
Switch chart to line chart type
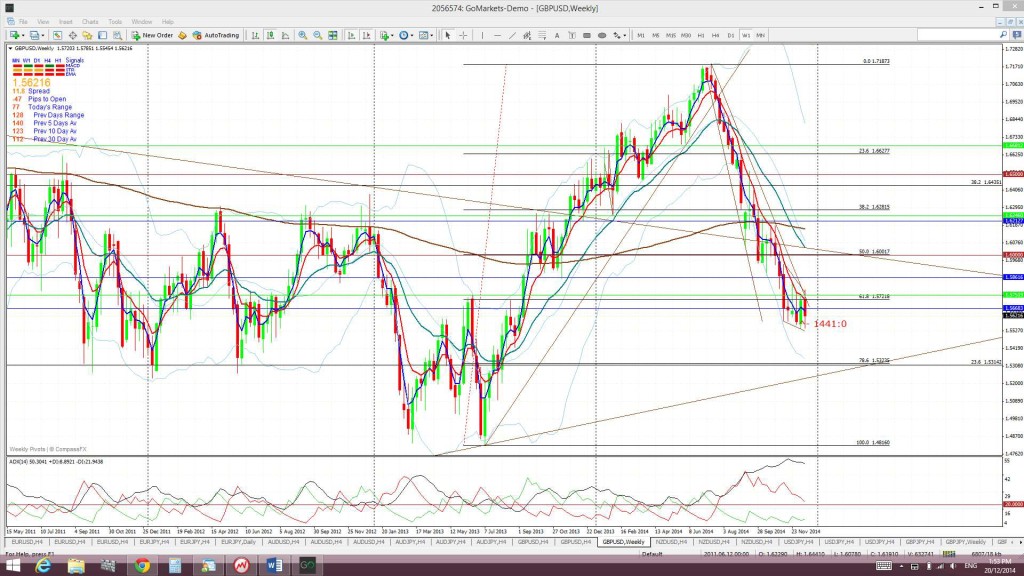pyautogui.click(x=285, y=35)
